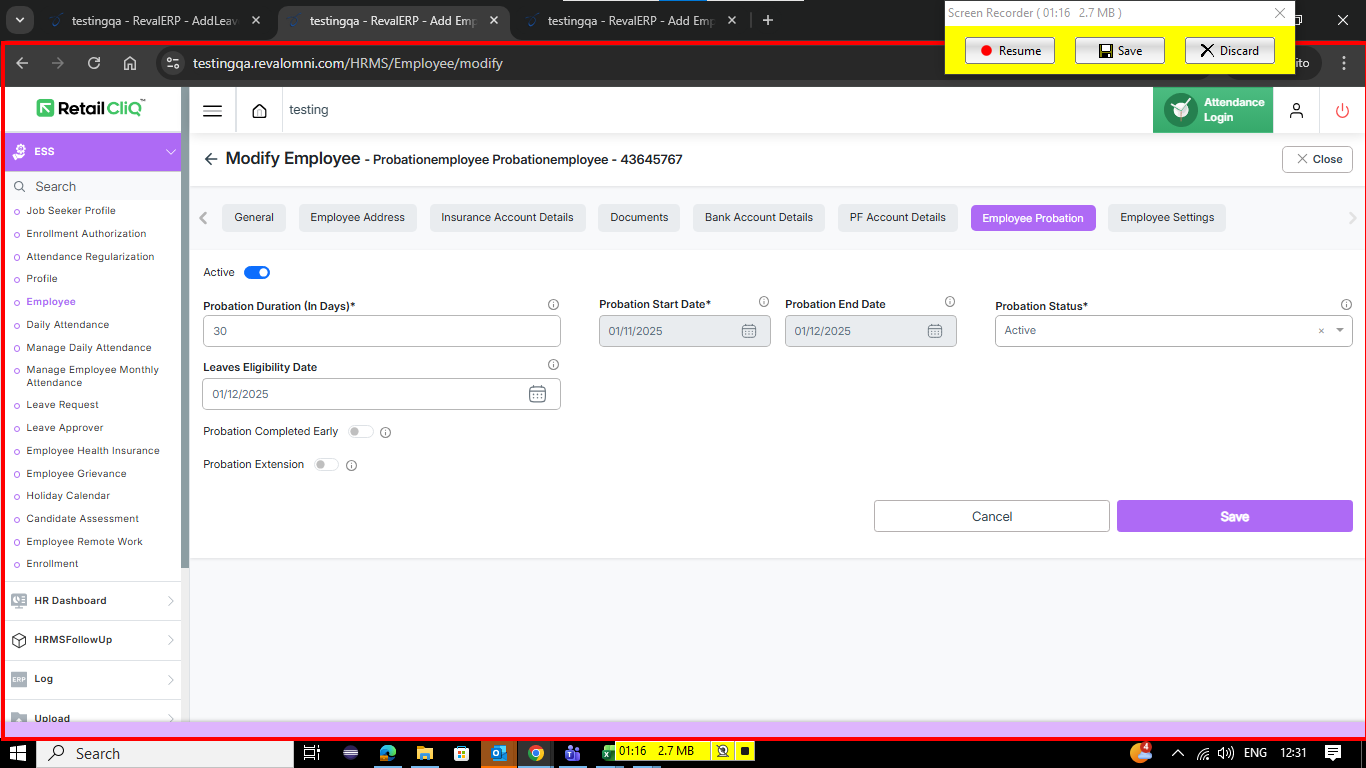Click info icon beside Probation Extension

351,465
